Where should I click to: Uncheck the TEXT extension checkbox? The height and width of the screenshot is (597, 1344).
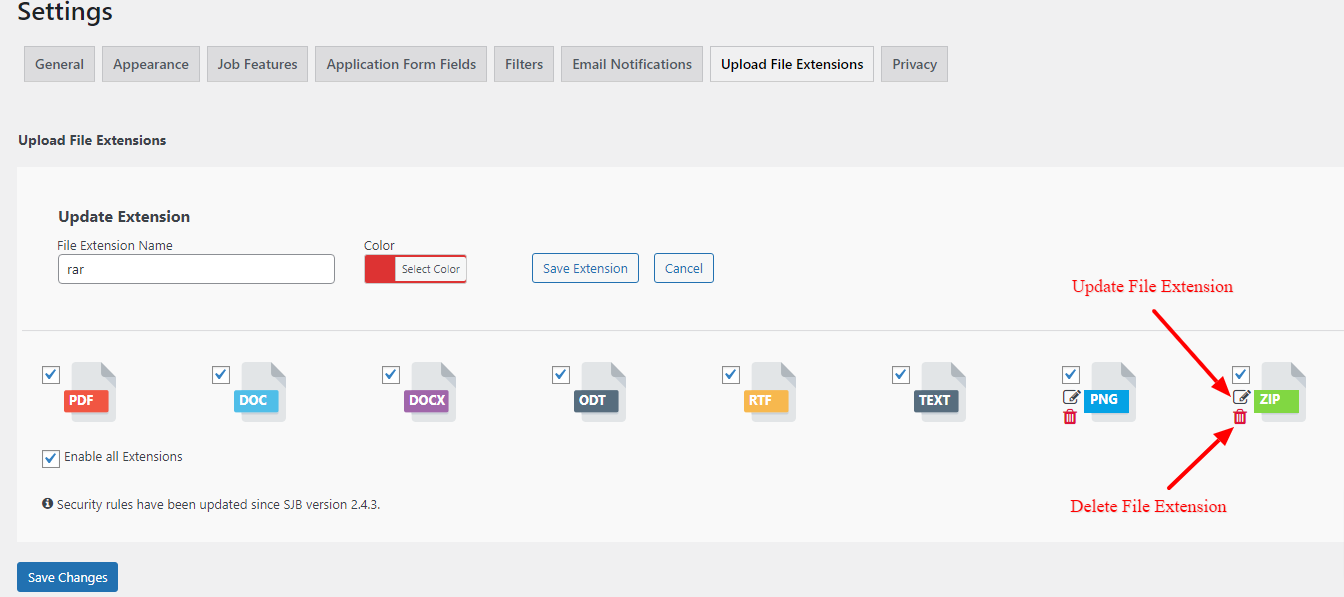click(x=901, y=374)
